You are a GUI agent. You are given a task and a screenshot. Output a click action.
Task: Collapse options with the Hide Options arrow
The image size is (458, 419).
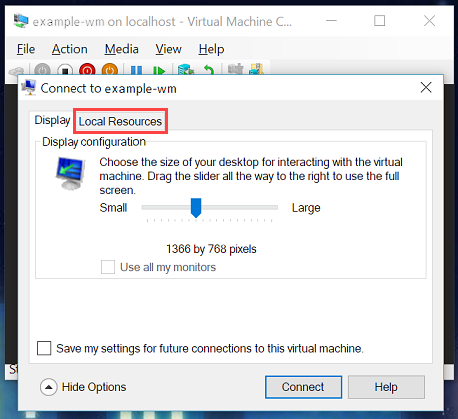[49, 387]
